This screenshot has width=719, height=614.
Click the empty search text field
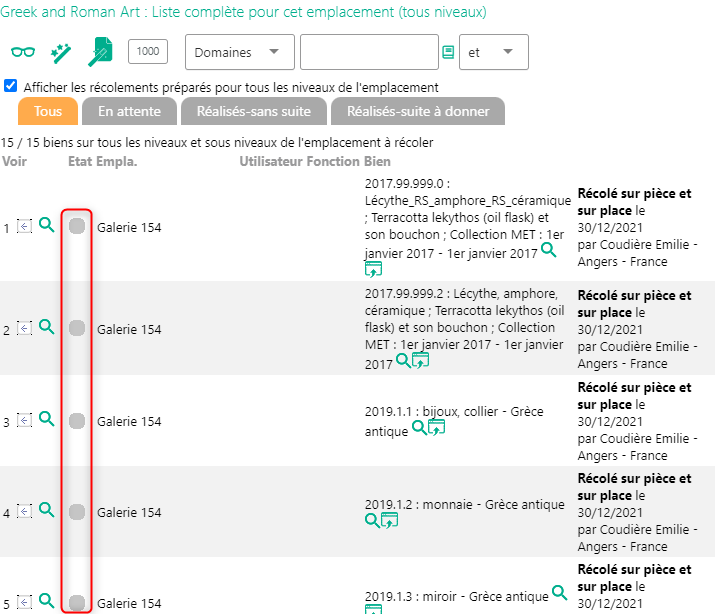pos(368,52)
